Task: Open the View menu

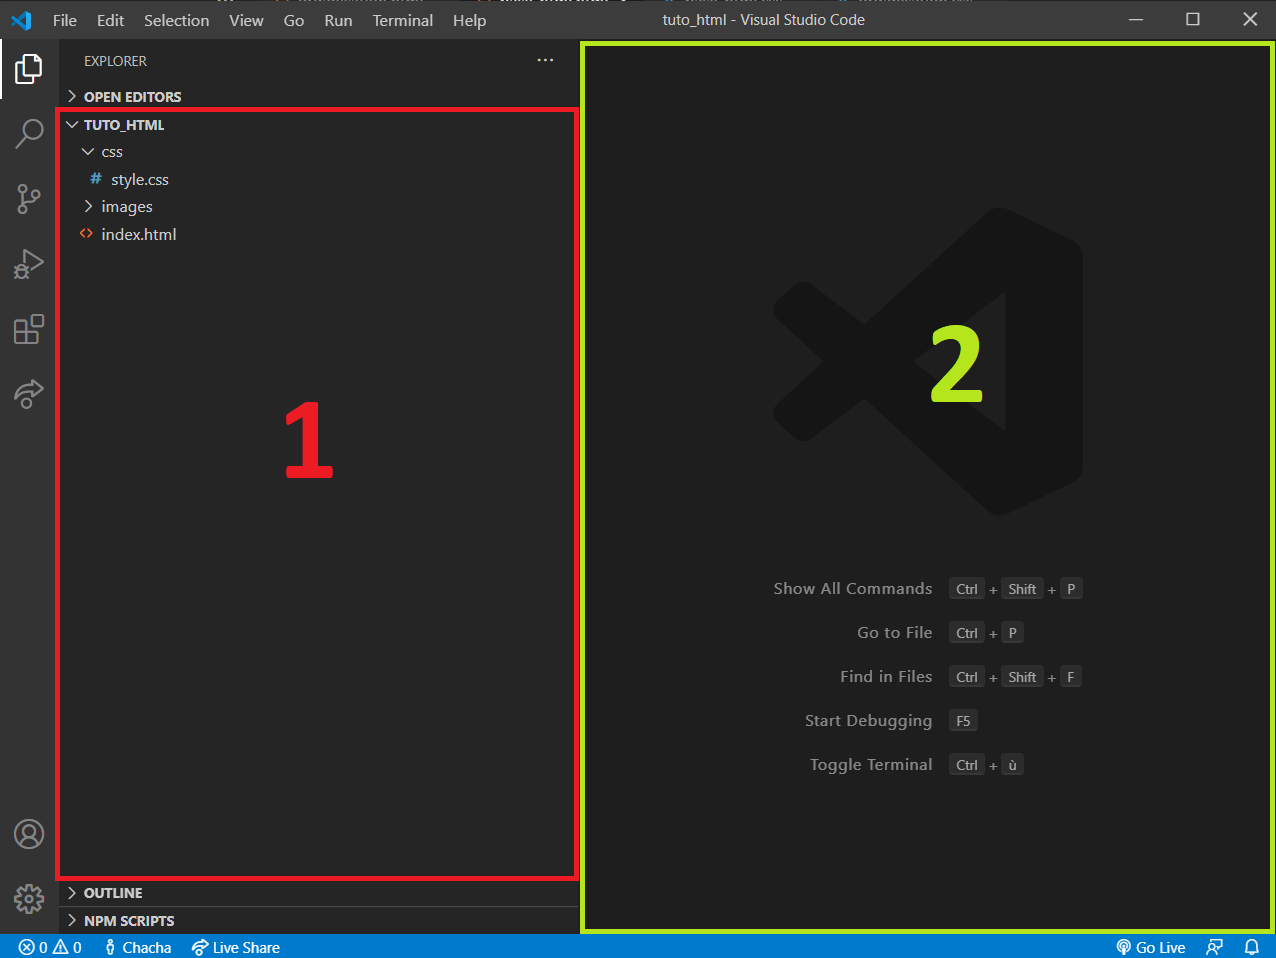Action: click(x=246, y=20)
